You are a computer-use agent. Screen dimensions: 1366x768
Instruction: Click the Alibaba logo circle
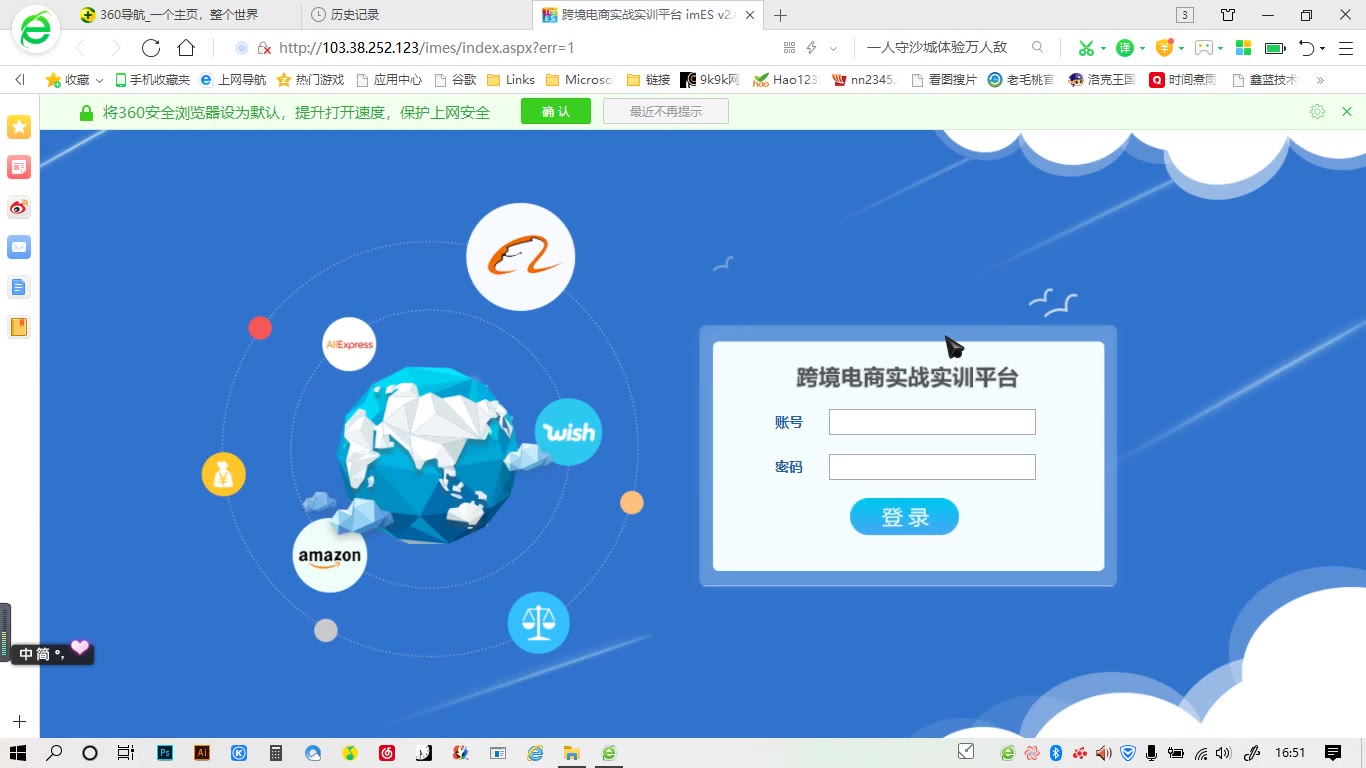click(520, 257)
